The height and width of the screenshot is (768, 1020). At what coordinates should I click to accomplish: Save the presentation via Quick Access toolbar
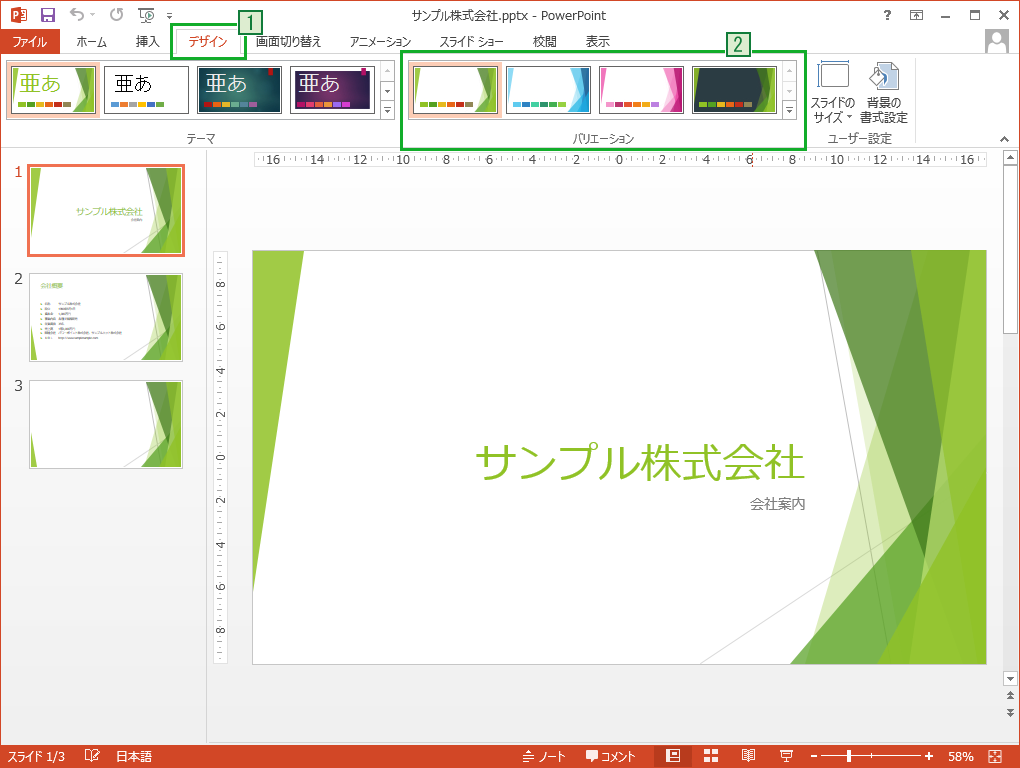pyautogui.click(x=47, y=15)
